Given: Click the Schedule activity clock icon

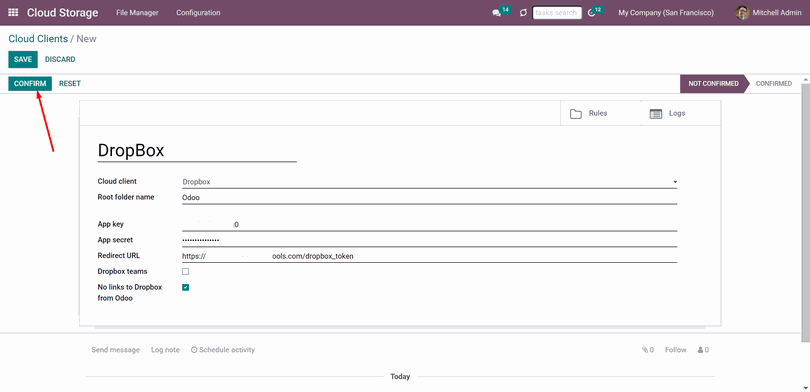Looking at the screenshot, I should pyautogui.click(x=194, y=350).
